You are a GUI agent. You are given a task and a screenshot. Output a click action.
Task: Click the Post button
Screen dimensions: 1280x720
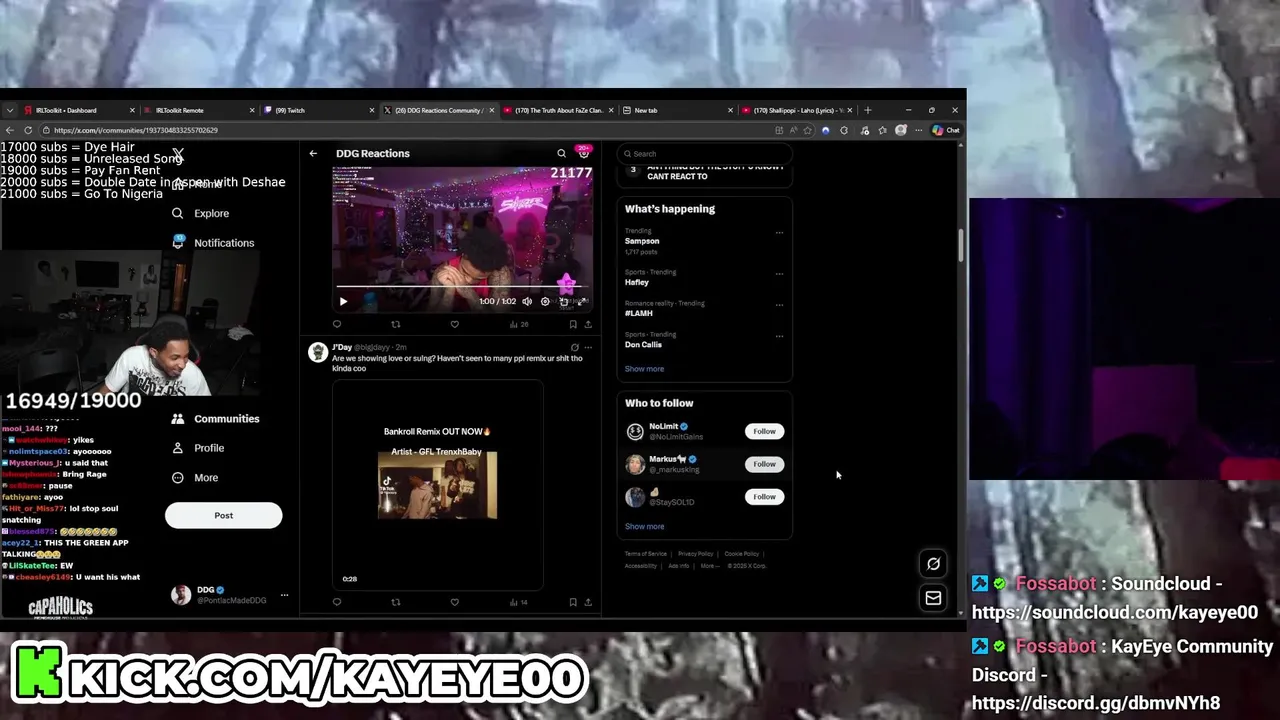point(223,516)
